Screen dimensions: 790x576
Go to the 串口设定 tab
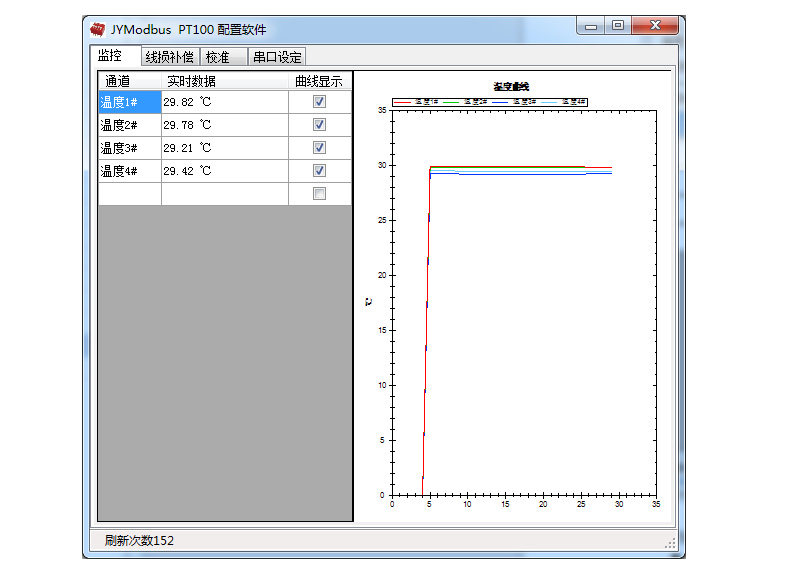[277, 57]
